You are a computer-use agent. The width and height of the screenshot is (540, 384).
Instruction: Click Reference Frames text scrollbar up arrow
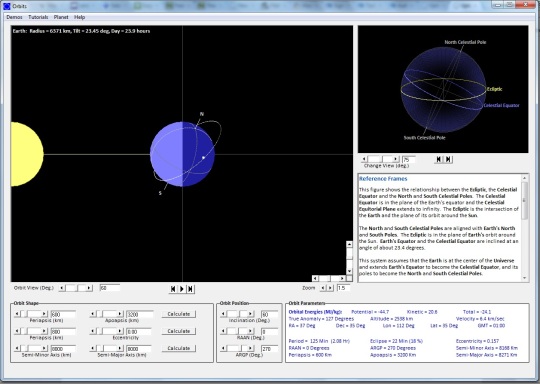(x=525, y=178)
